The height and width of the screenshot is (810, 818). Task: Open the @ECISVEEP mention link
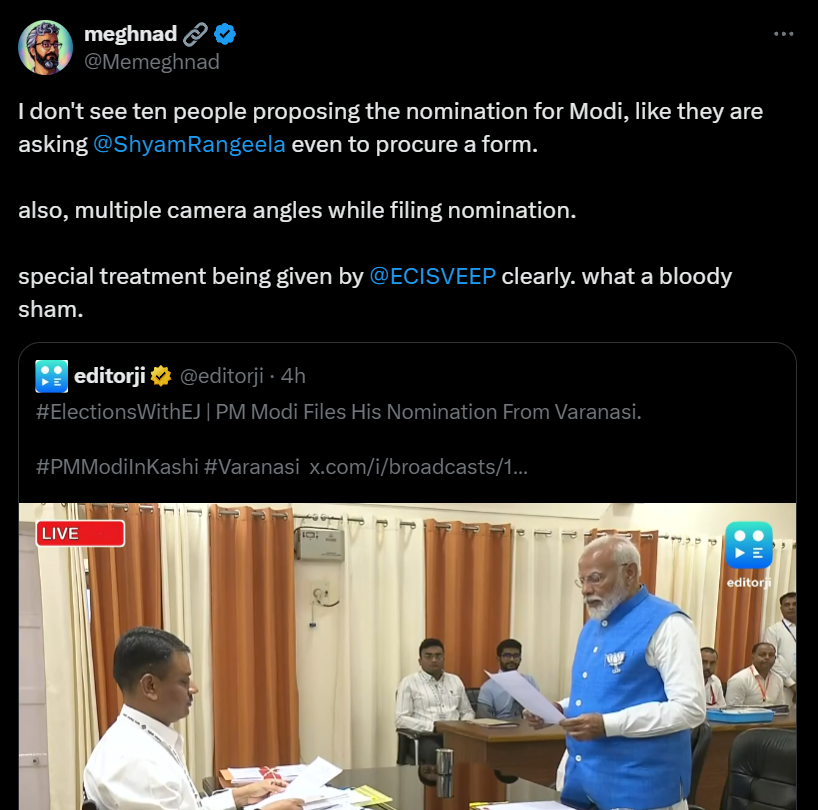432,276
